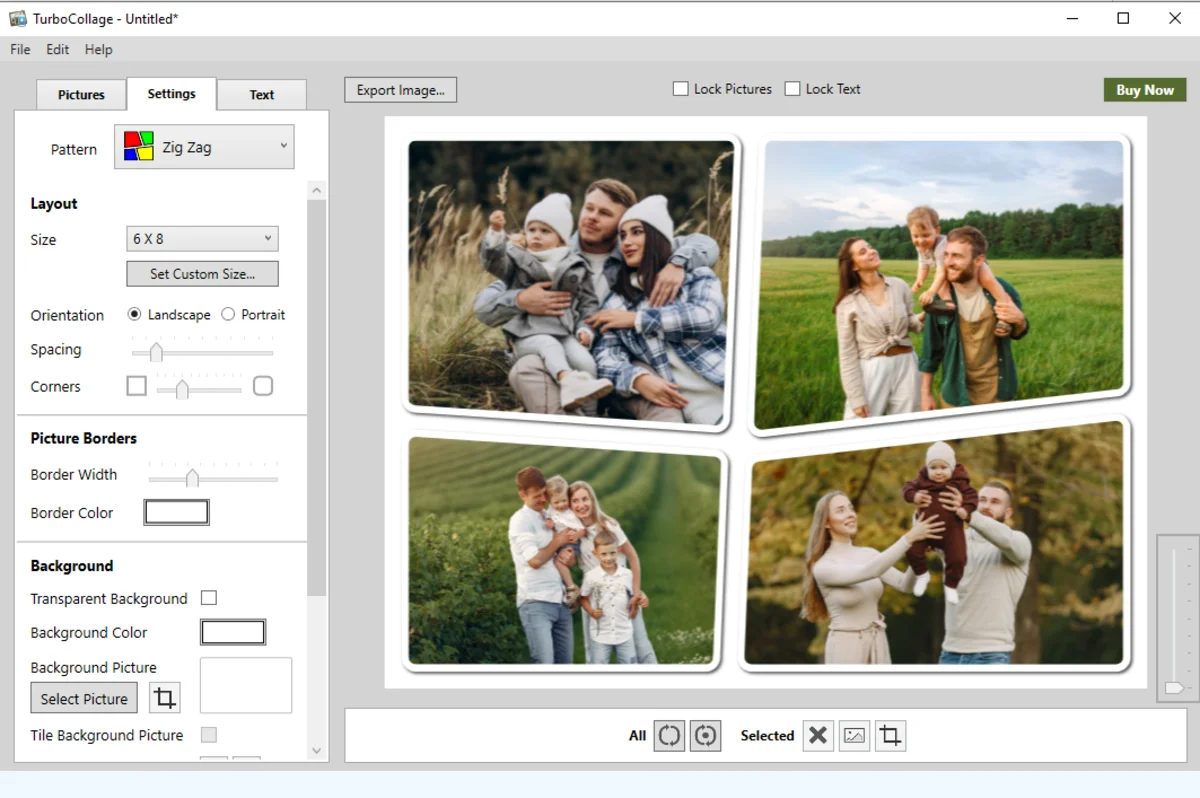Click the shuffle all pictures icon
Image resolution: width=1200 pixels, height=798 pixels.
pyautogui.click(x=669, y=736)
